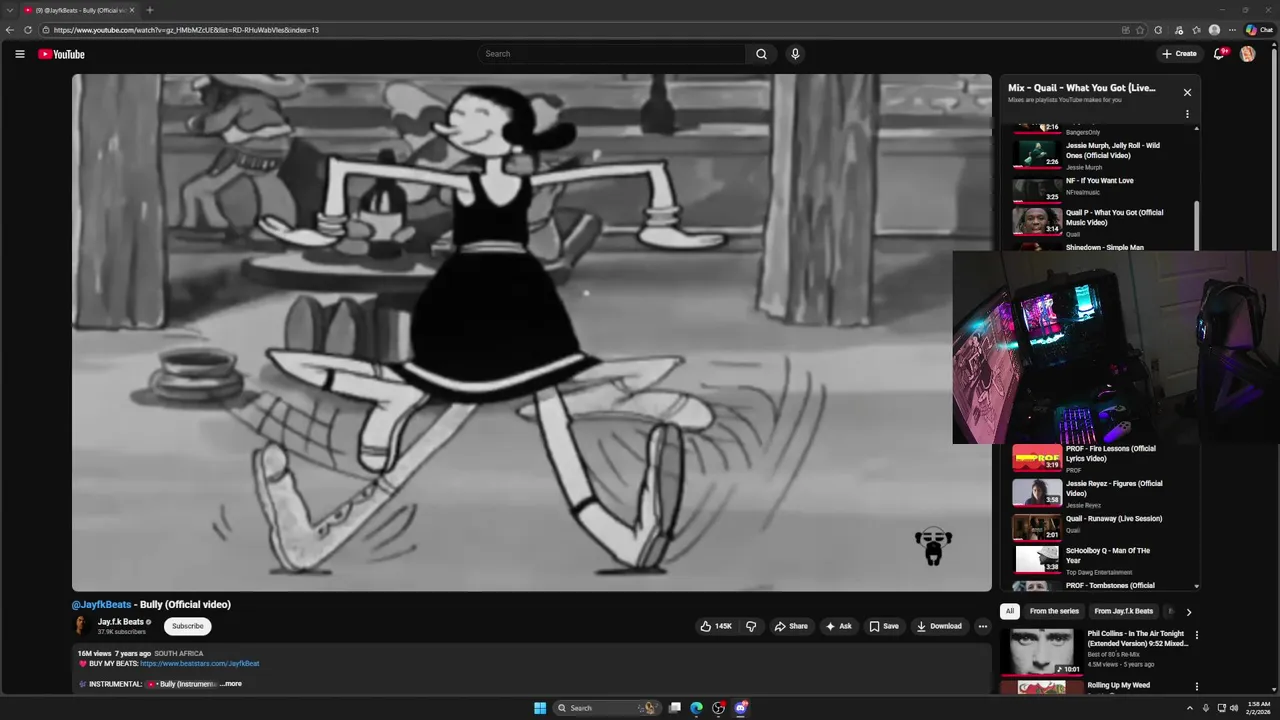Open clock and date flyout

pos(1258,708)
